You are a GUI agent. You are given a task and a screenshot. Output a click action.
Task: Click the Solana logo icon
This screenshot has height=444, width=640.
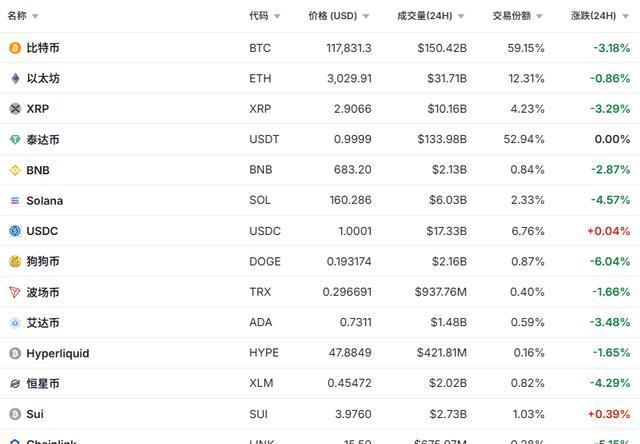15,201
